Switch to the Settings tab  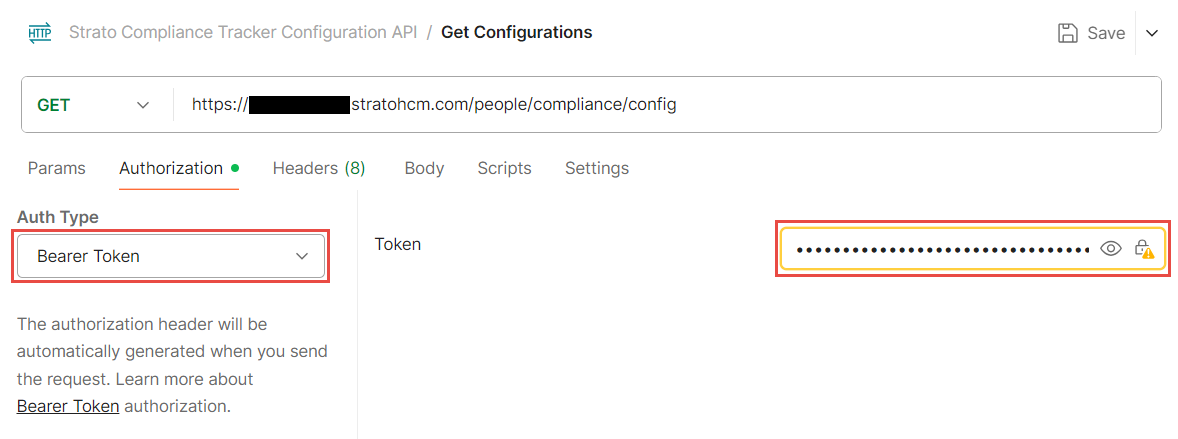[x=597, y=168]
